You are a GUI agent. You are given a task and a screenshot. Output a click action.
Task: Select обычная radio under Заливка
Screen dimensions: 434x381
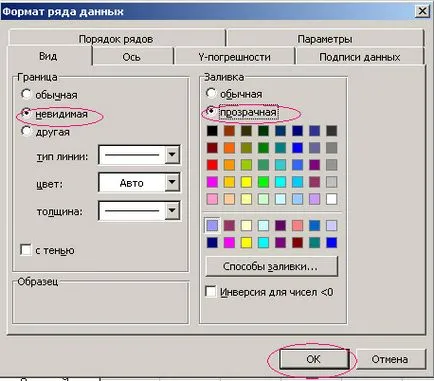[211, 93]
